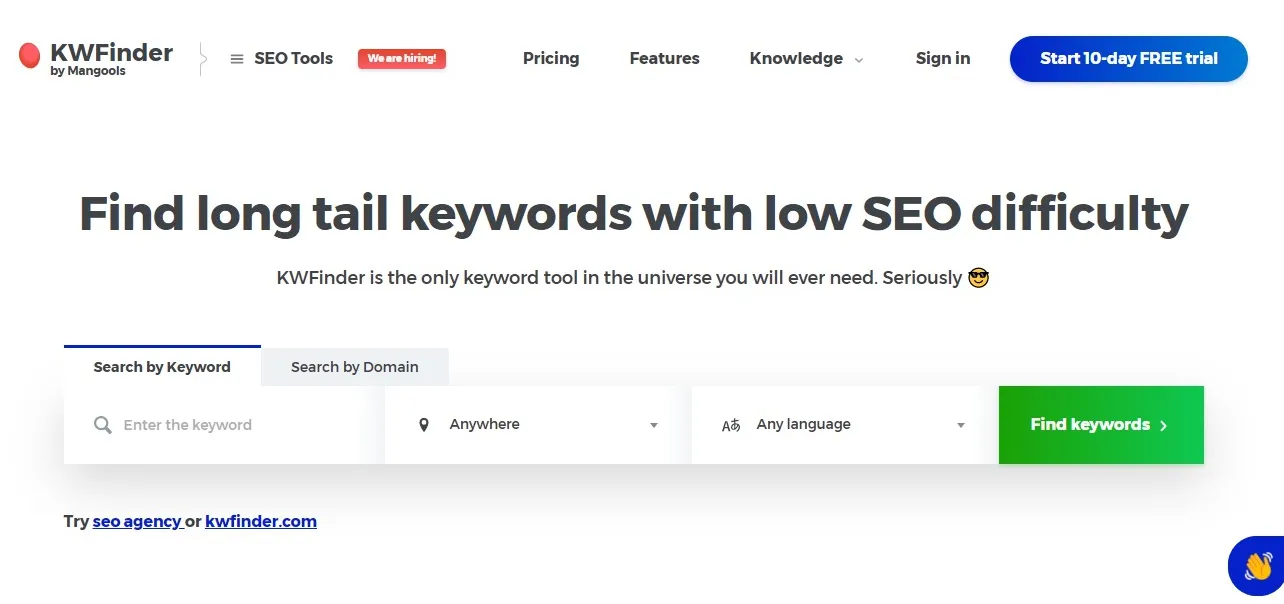Click the seo agency example link

click(137, 521)
